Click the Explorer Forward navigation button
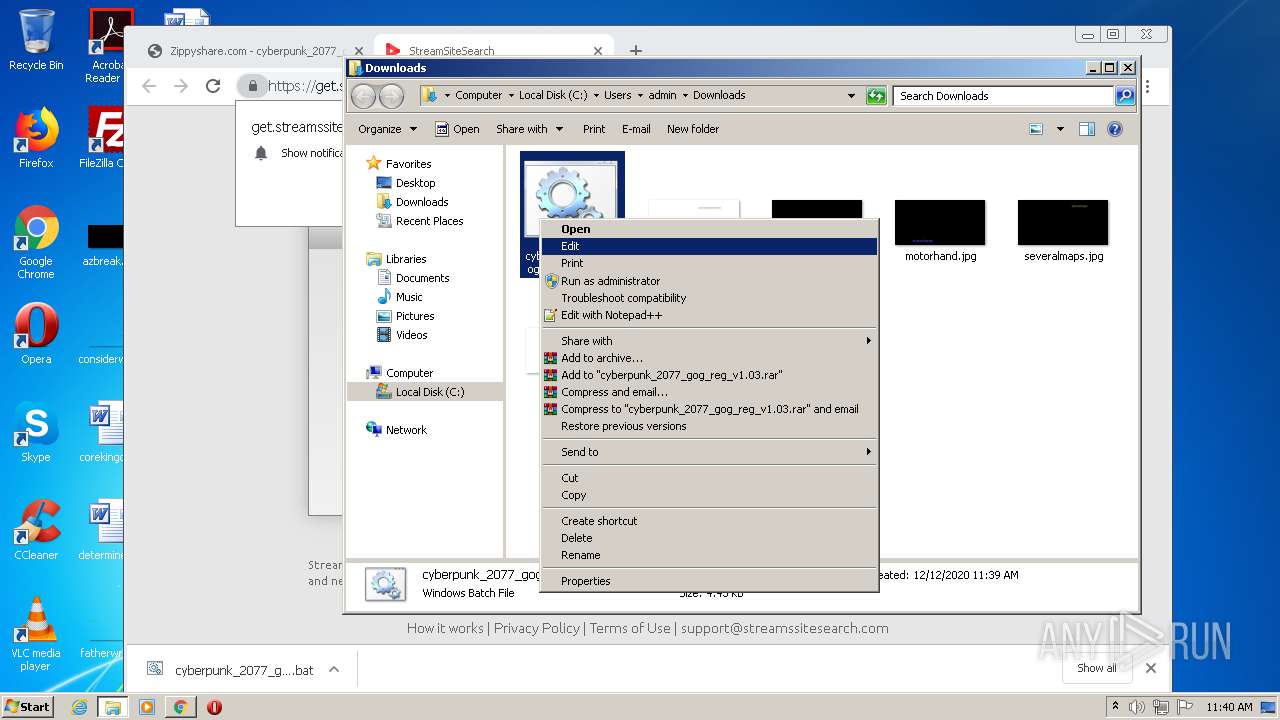1280x720 pixels. click(x=391, y=96)
